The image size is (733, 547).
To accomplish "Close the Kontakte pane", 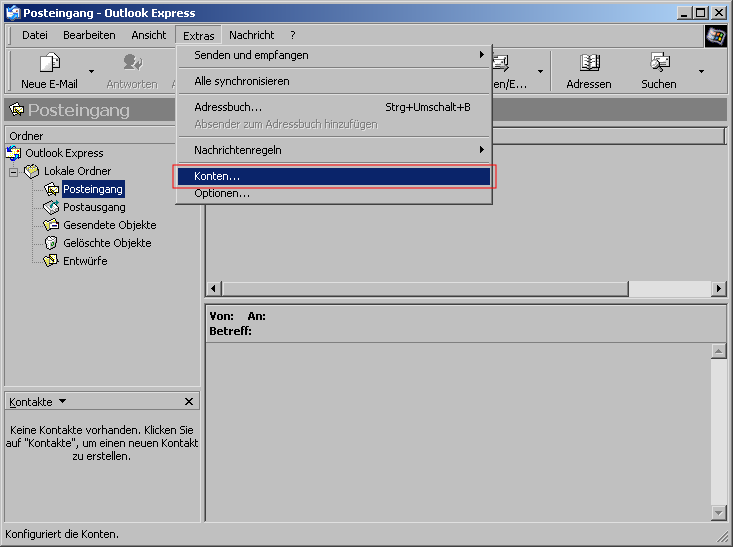I will pos(189,402).
